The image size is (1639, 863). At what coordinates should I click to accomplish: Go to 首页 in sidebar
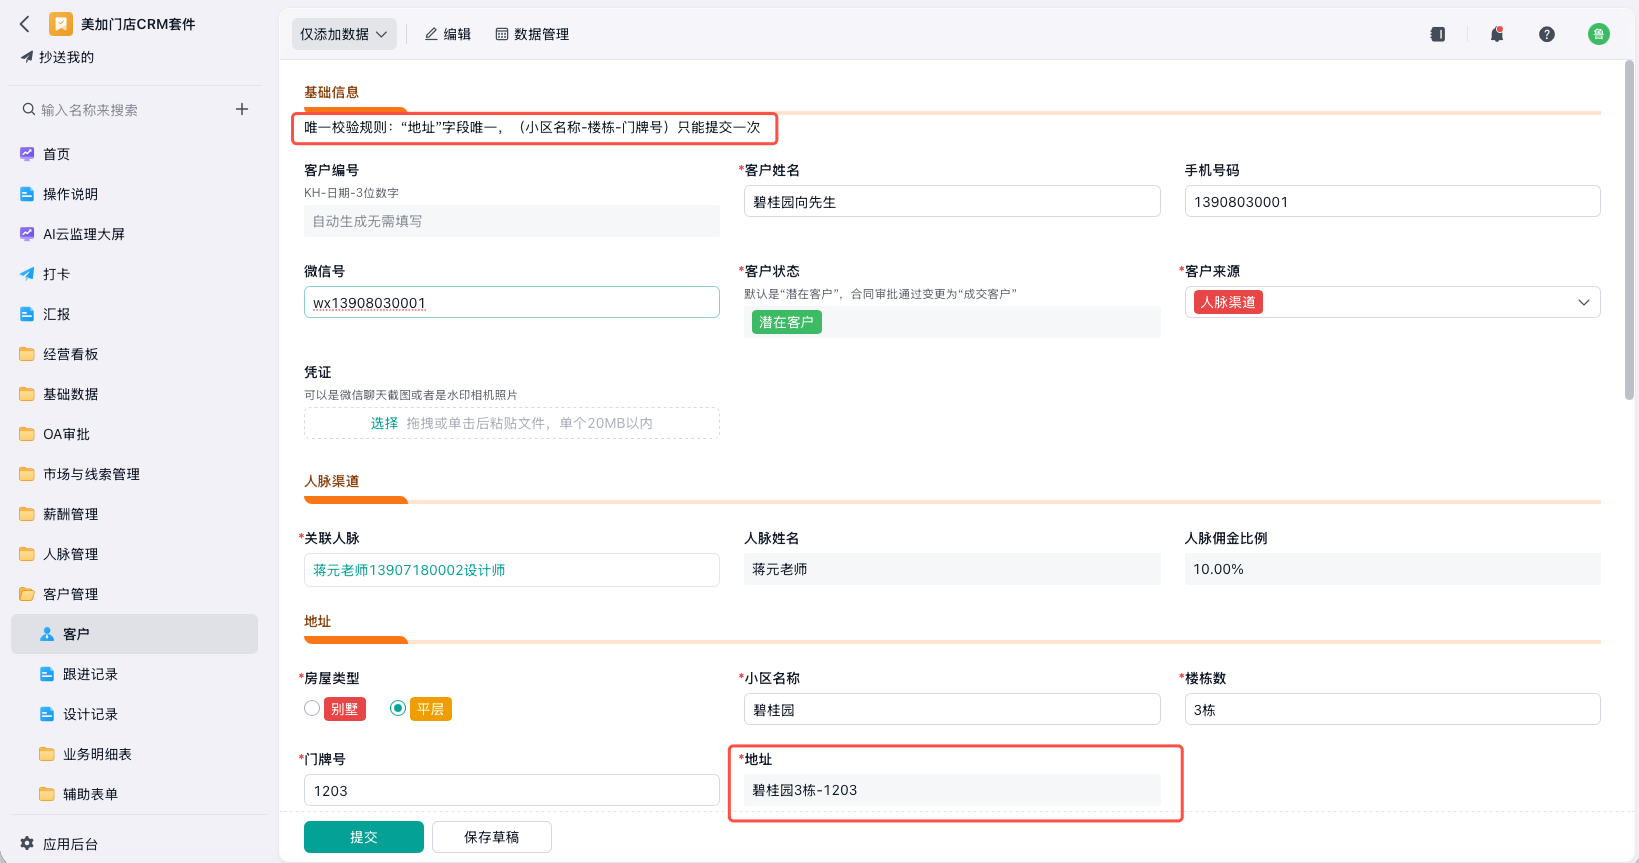click(x=134, y=154)
